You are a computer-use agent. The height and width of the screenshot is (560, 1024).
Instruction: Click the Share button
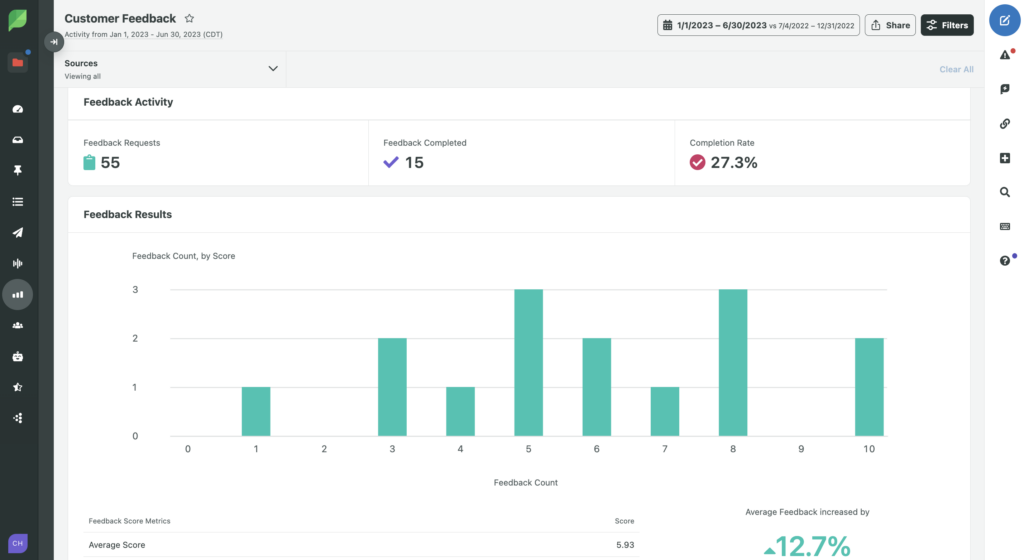(890, 25)
